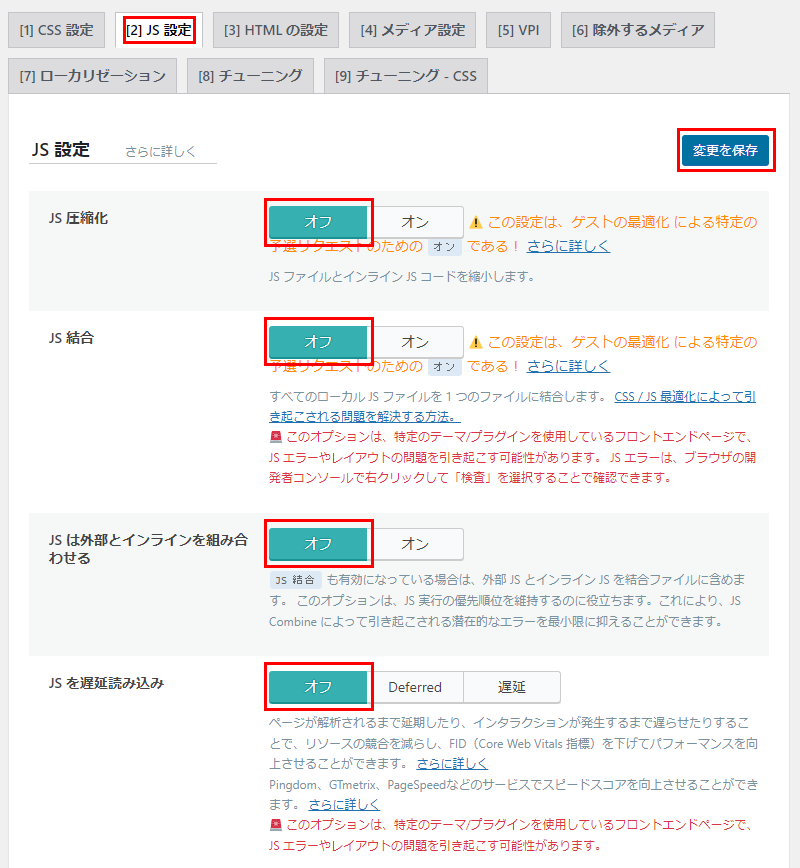
Task: Choose Deferred for JS を遅延読み込み
Action: pos(415,687)
